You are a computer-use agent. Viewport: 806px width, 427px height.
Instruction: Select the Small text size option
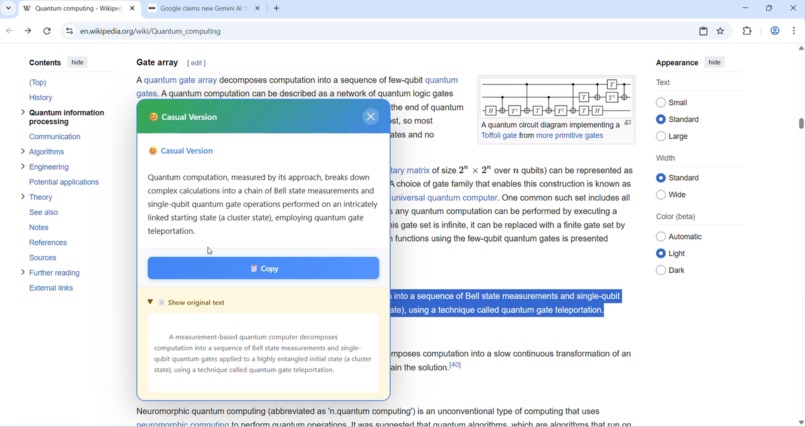point(661,102)
